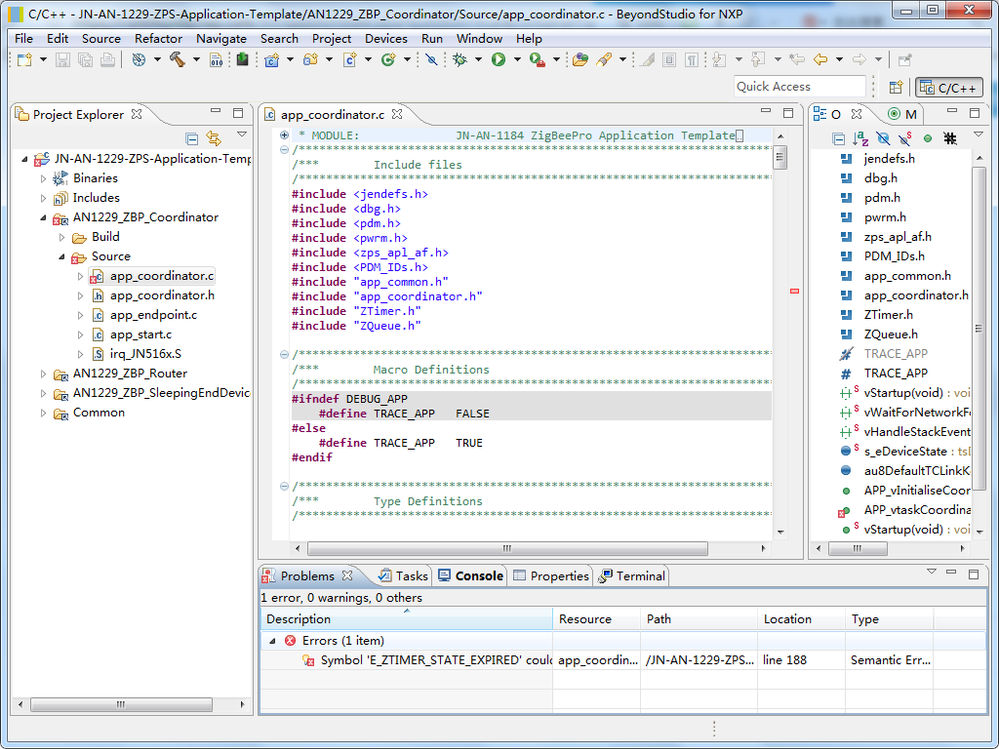The image size is (999, 749).
Task: Sort Outline entries alphabetically
Action: tap(860, 138)
